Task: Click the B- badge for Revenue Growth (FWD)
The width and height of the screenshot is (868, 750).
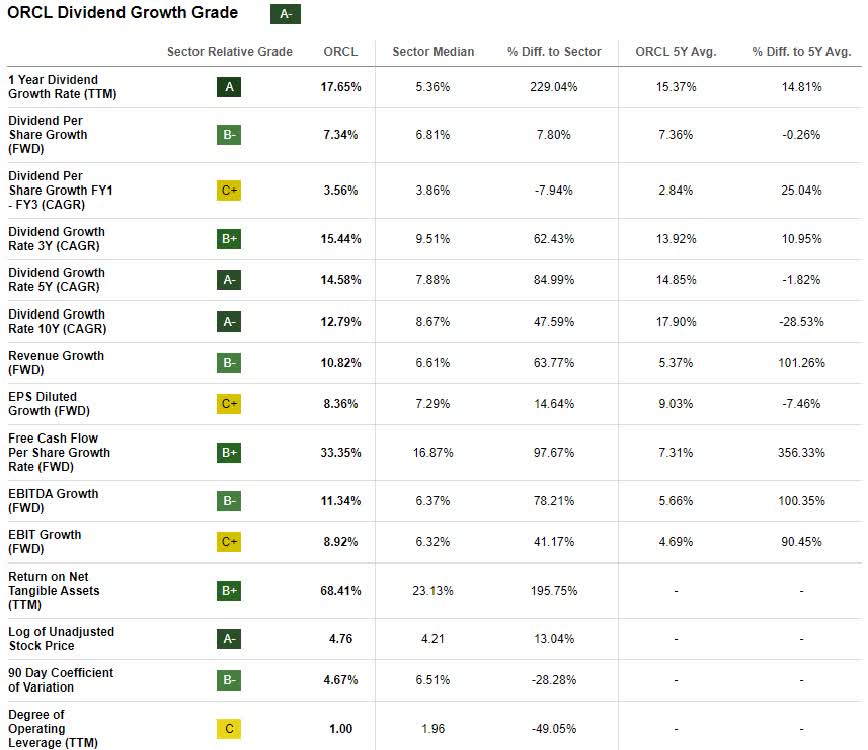Action: pos(229,362)
